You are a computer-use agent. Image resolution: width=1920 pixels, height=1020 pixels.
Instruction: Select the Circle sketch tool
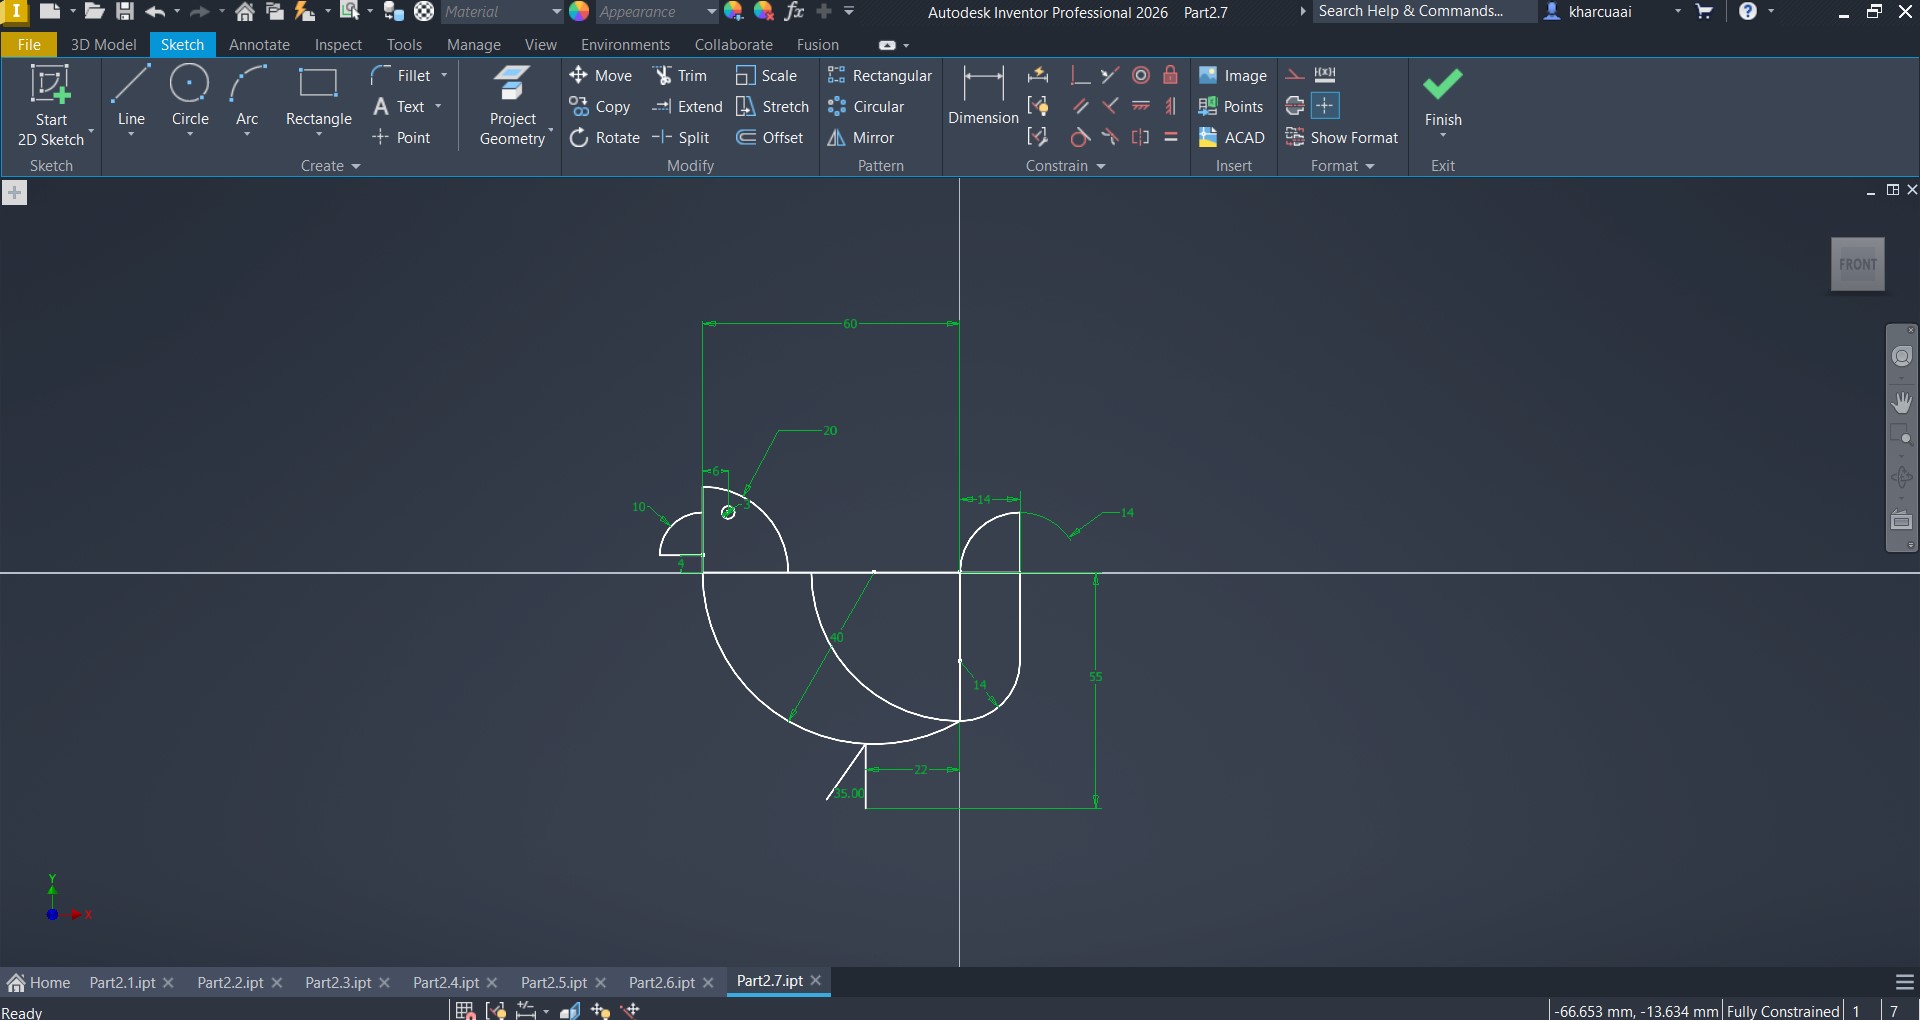(x=189, y=96)
